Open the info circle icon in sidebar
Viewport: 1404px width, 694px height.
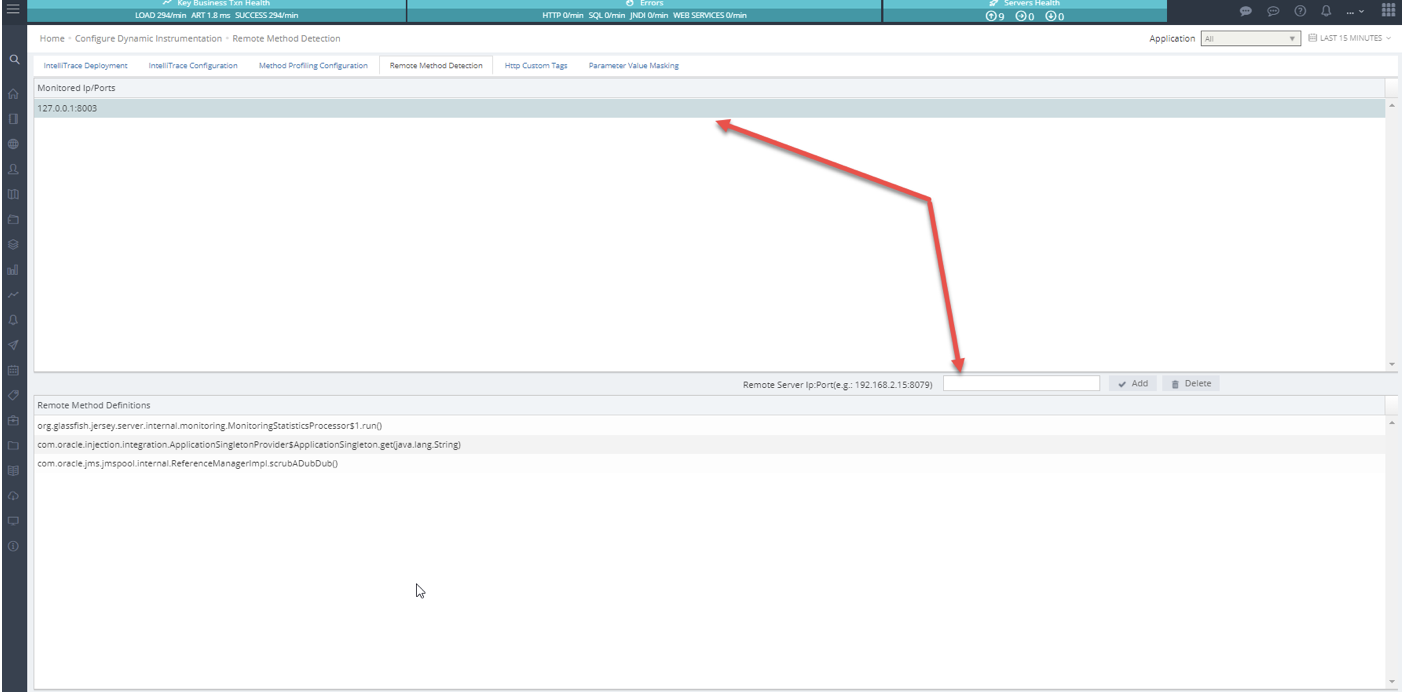(13, 546)
